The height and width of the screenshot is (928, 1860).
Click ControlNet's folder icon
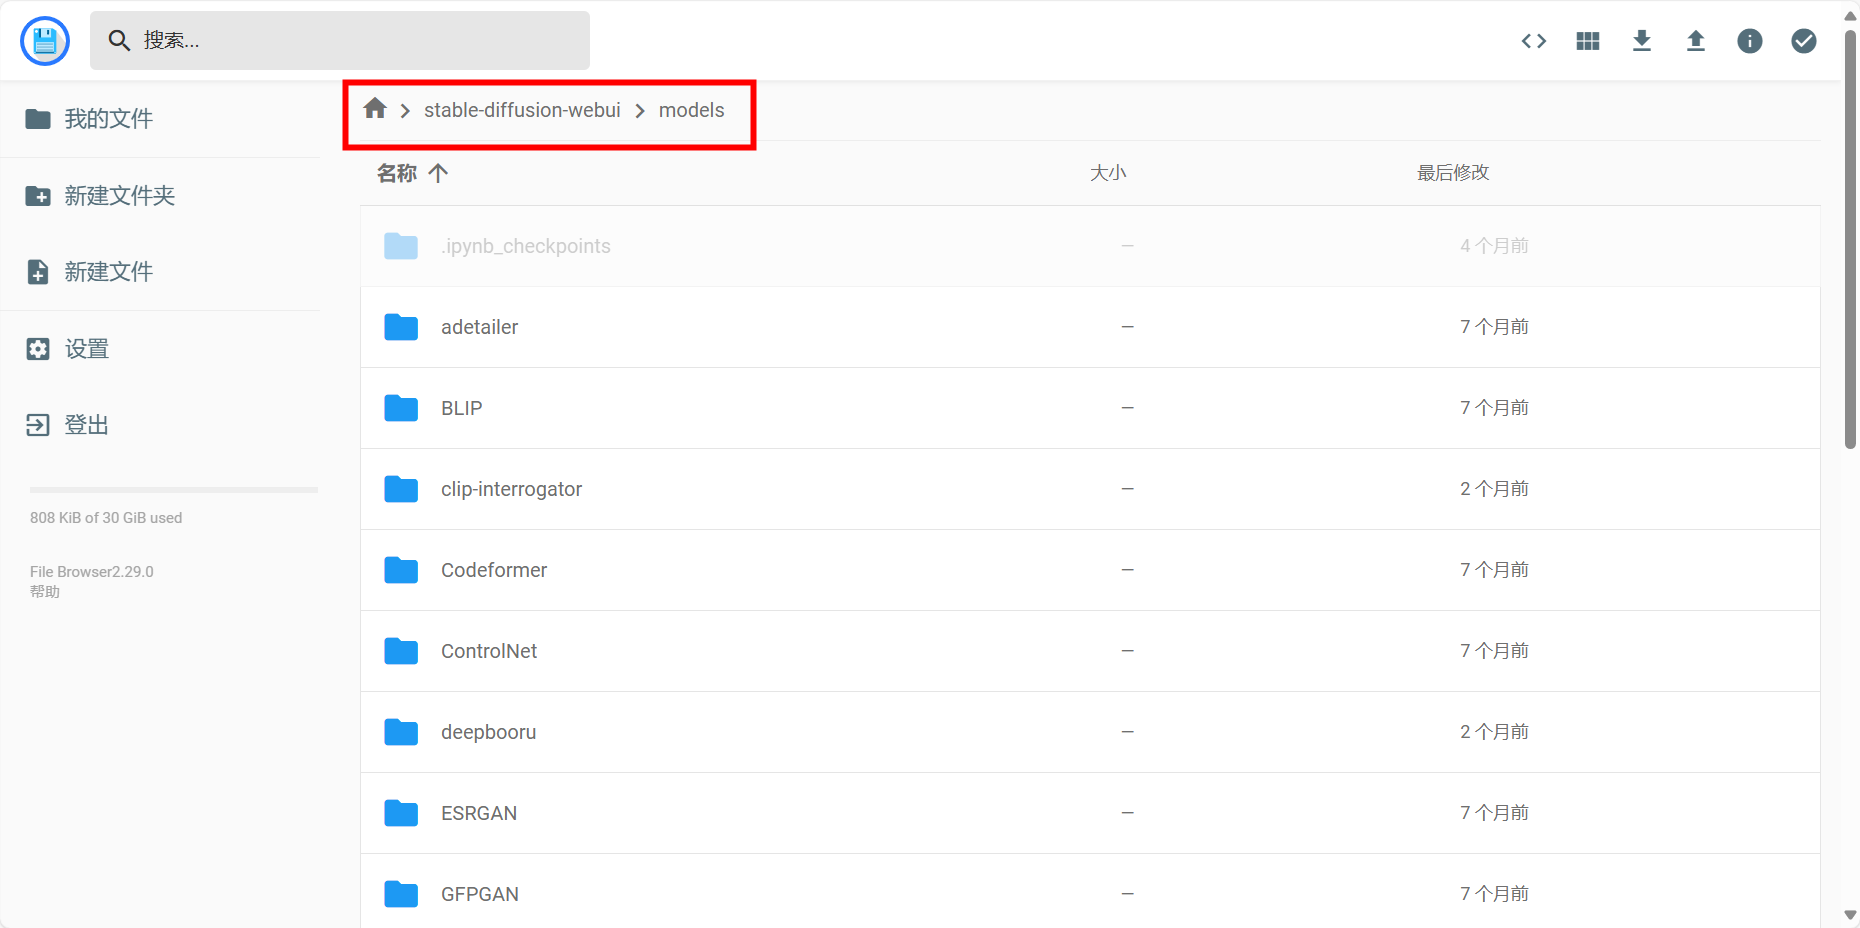tap(401, 651)
